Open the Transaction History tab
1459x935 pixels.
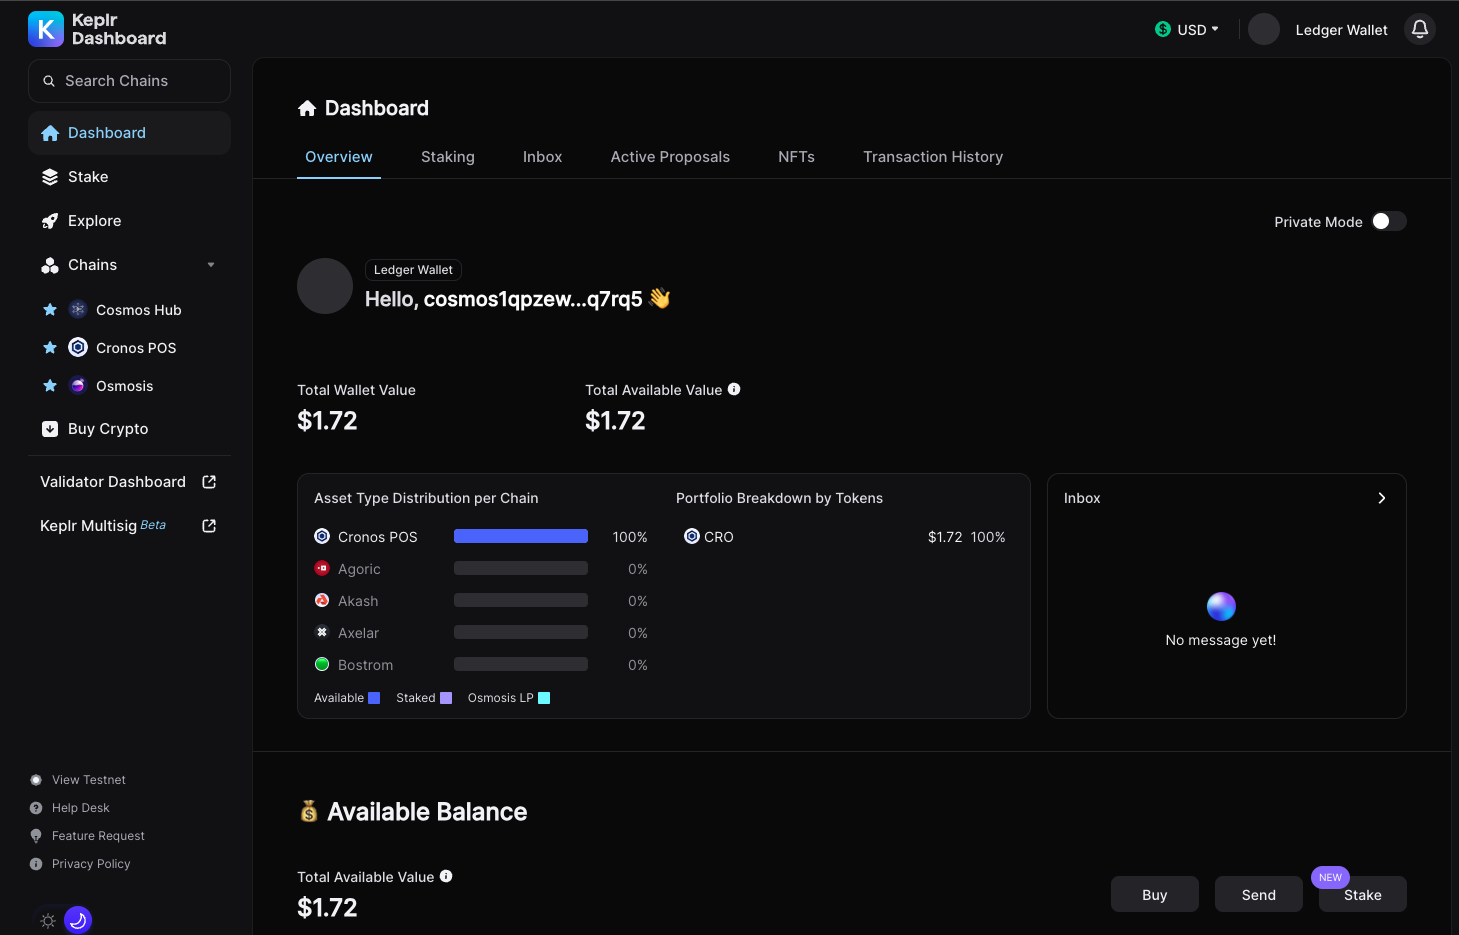932,157
